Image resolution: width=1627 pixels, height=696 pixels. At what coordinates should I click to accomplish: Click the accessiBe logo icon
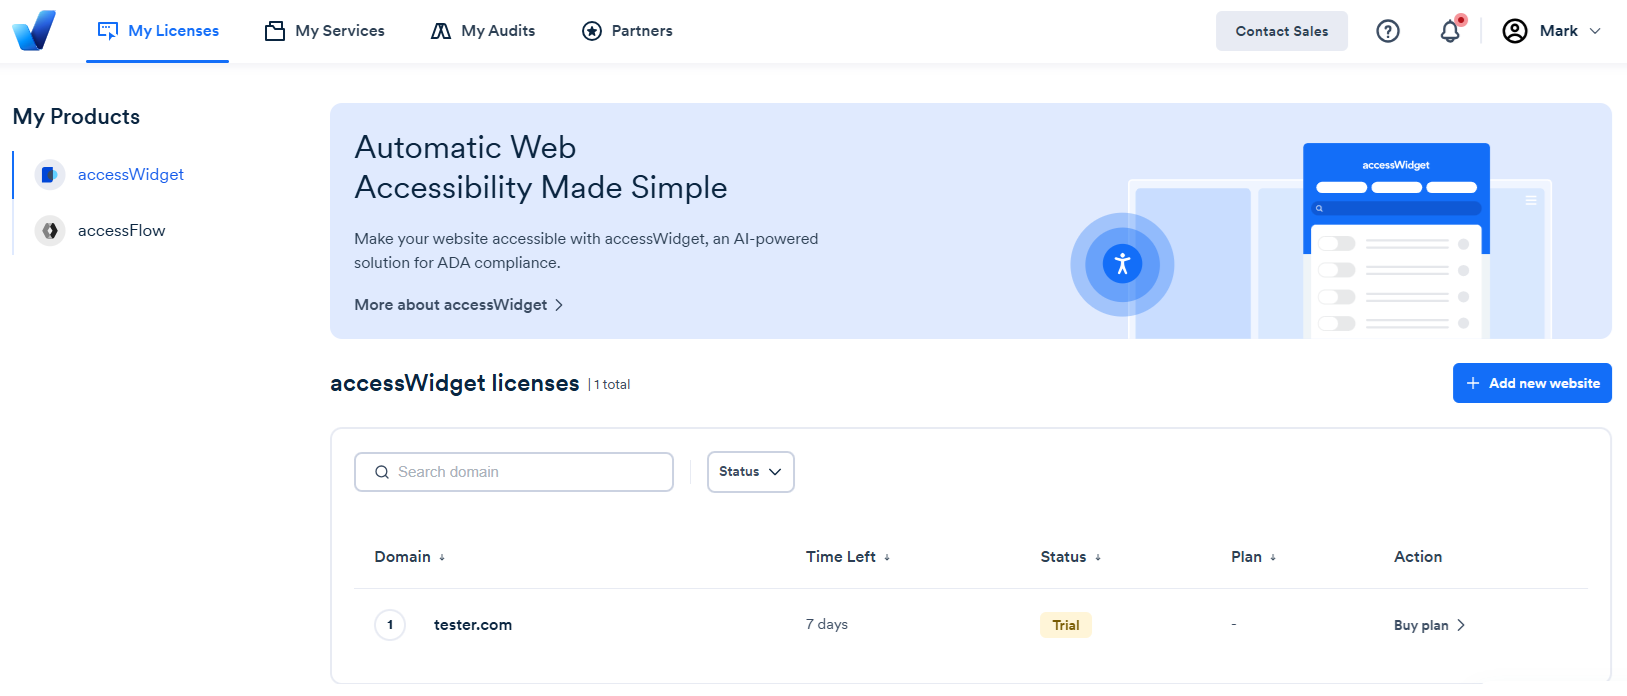tap(34, 30)
